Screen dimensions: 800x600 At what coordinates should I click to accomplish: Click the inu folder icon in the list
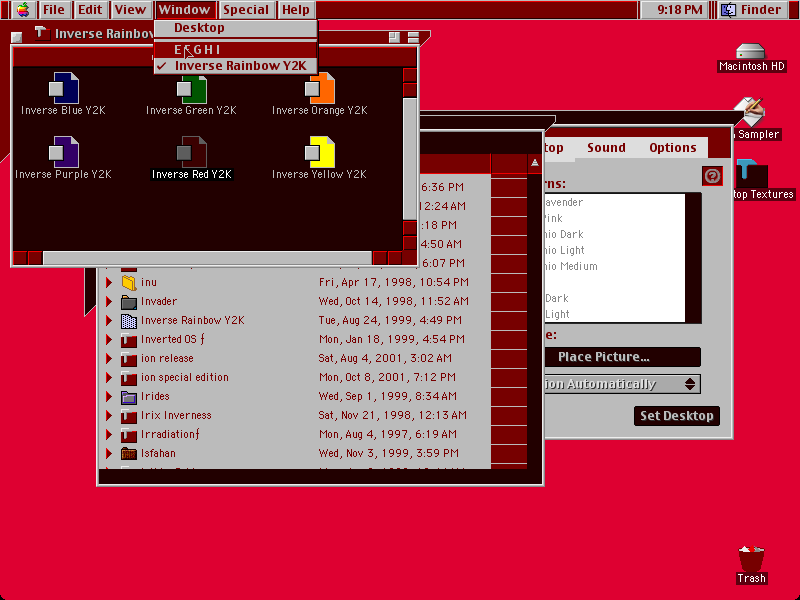(129, 282)
